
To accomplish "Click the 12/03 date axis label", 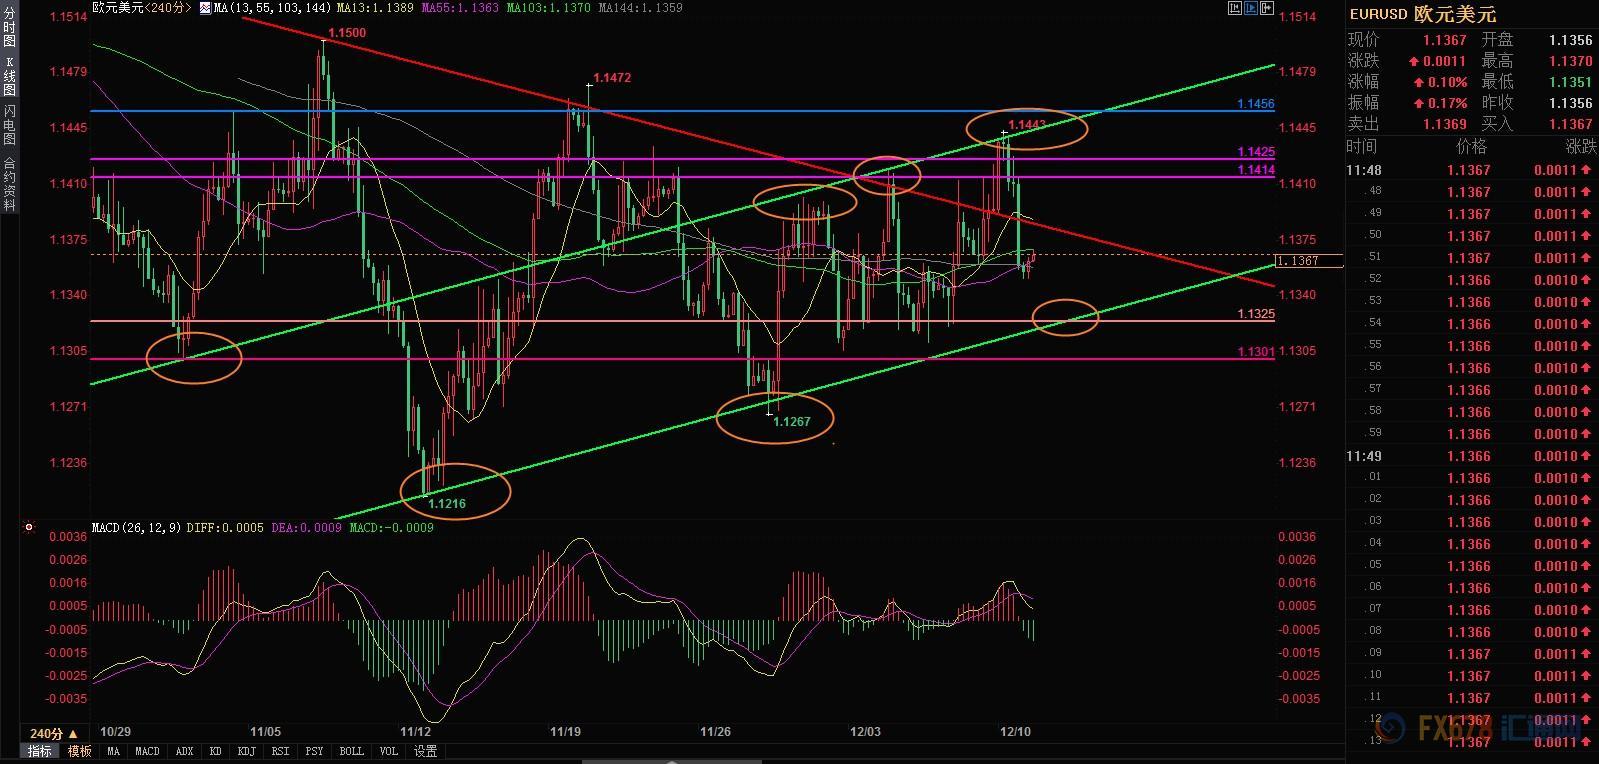I will (865, 732).
